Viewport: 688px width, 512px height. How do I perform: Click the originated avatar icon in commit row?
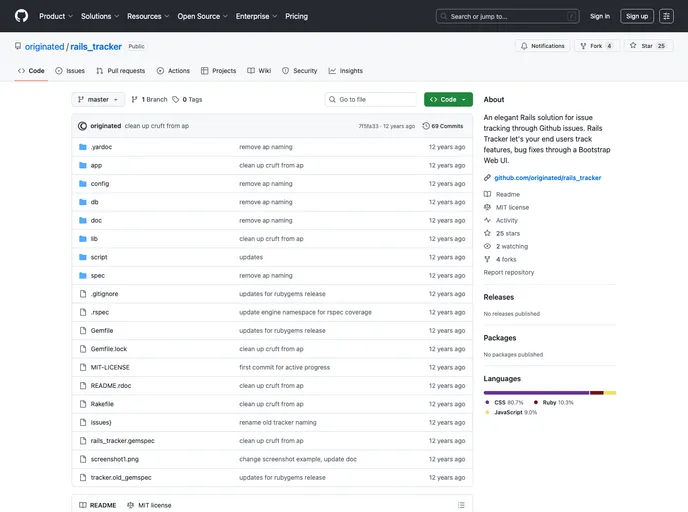pyautogui.click(x=82, y=126)
